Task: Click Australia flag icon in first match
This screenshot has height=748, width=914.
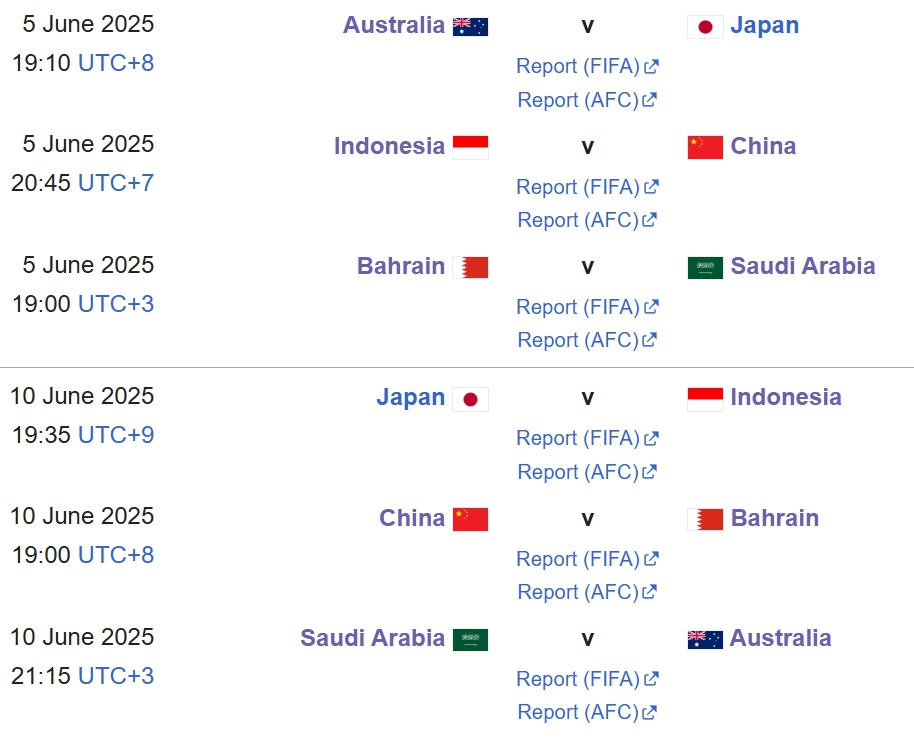Action: click(x=470, y=26)
